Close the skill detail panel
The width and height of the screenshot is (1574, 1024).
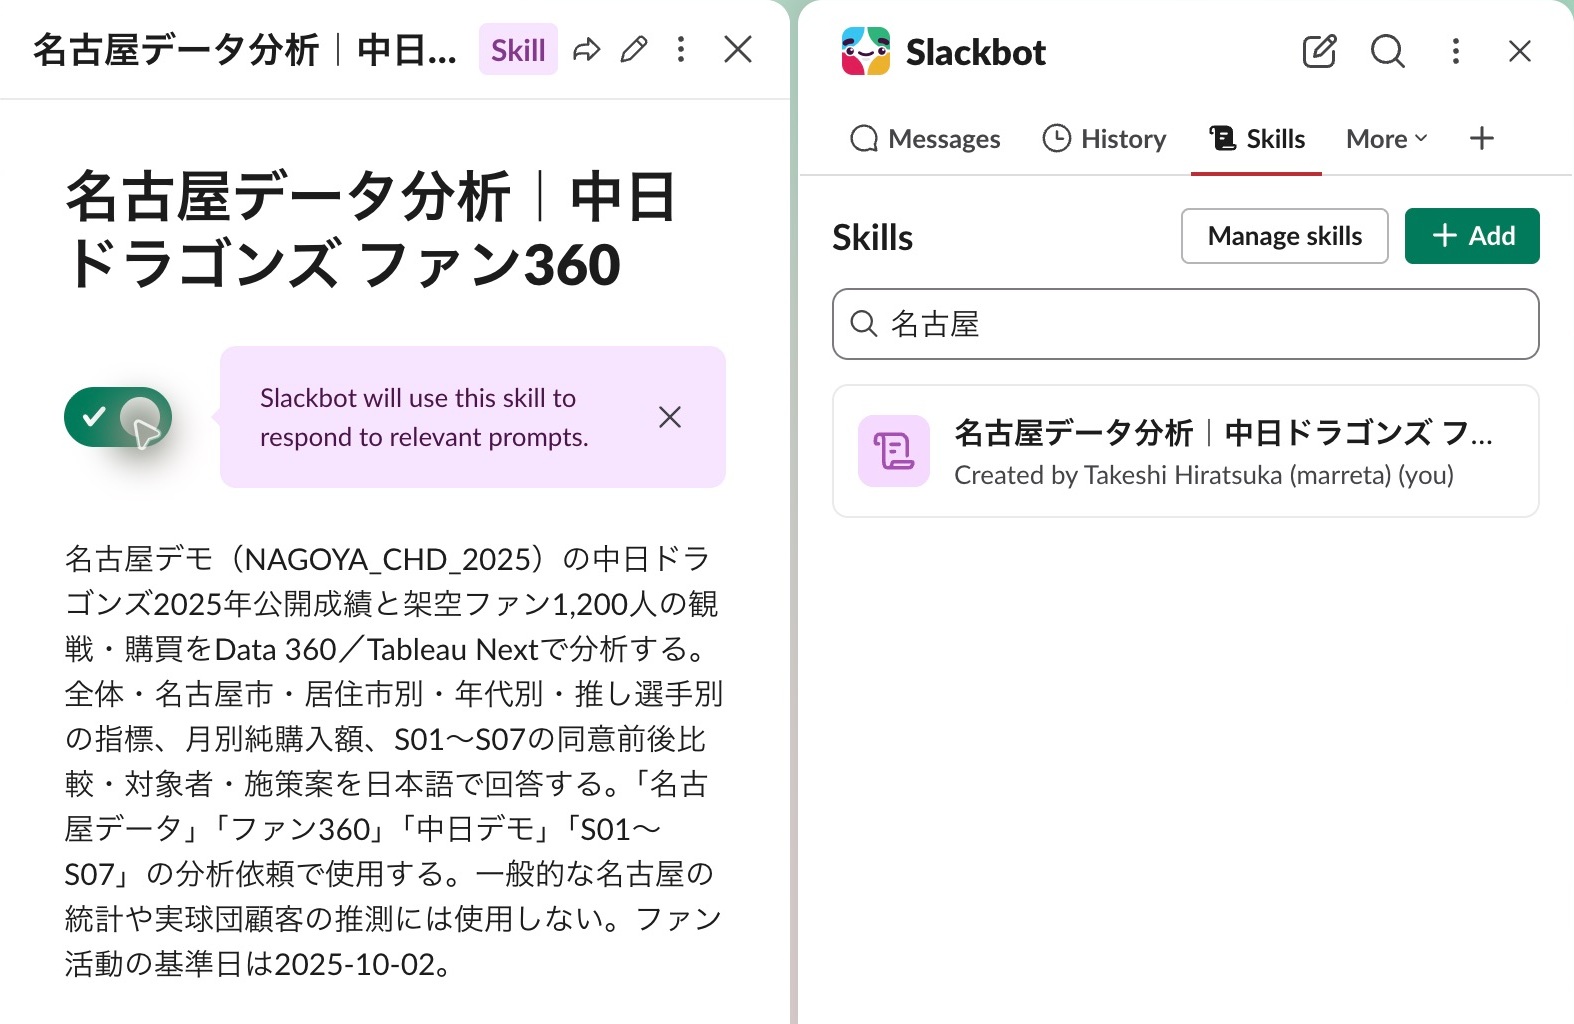click(x=738, y=50)
